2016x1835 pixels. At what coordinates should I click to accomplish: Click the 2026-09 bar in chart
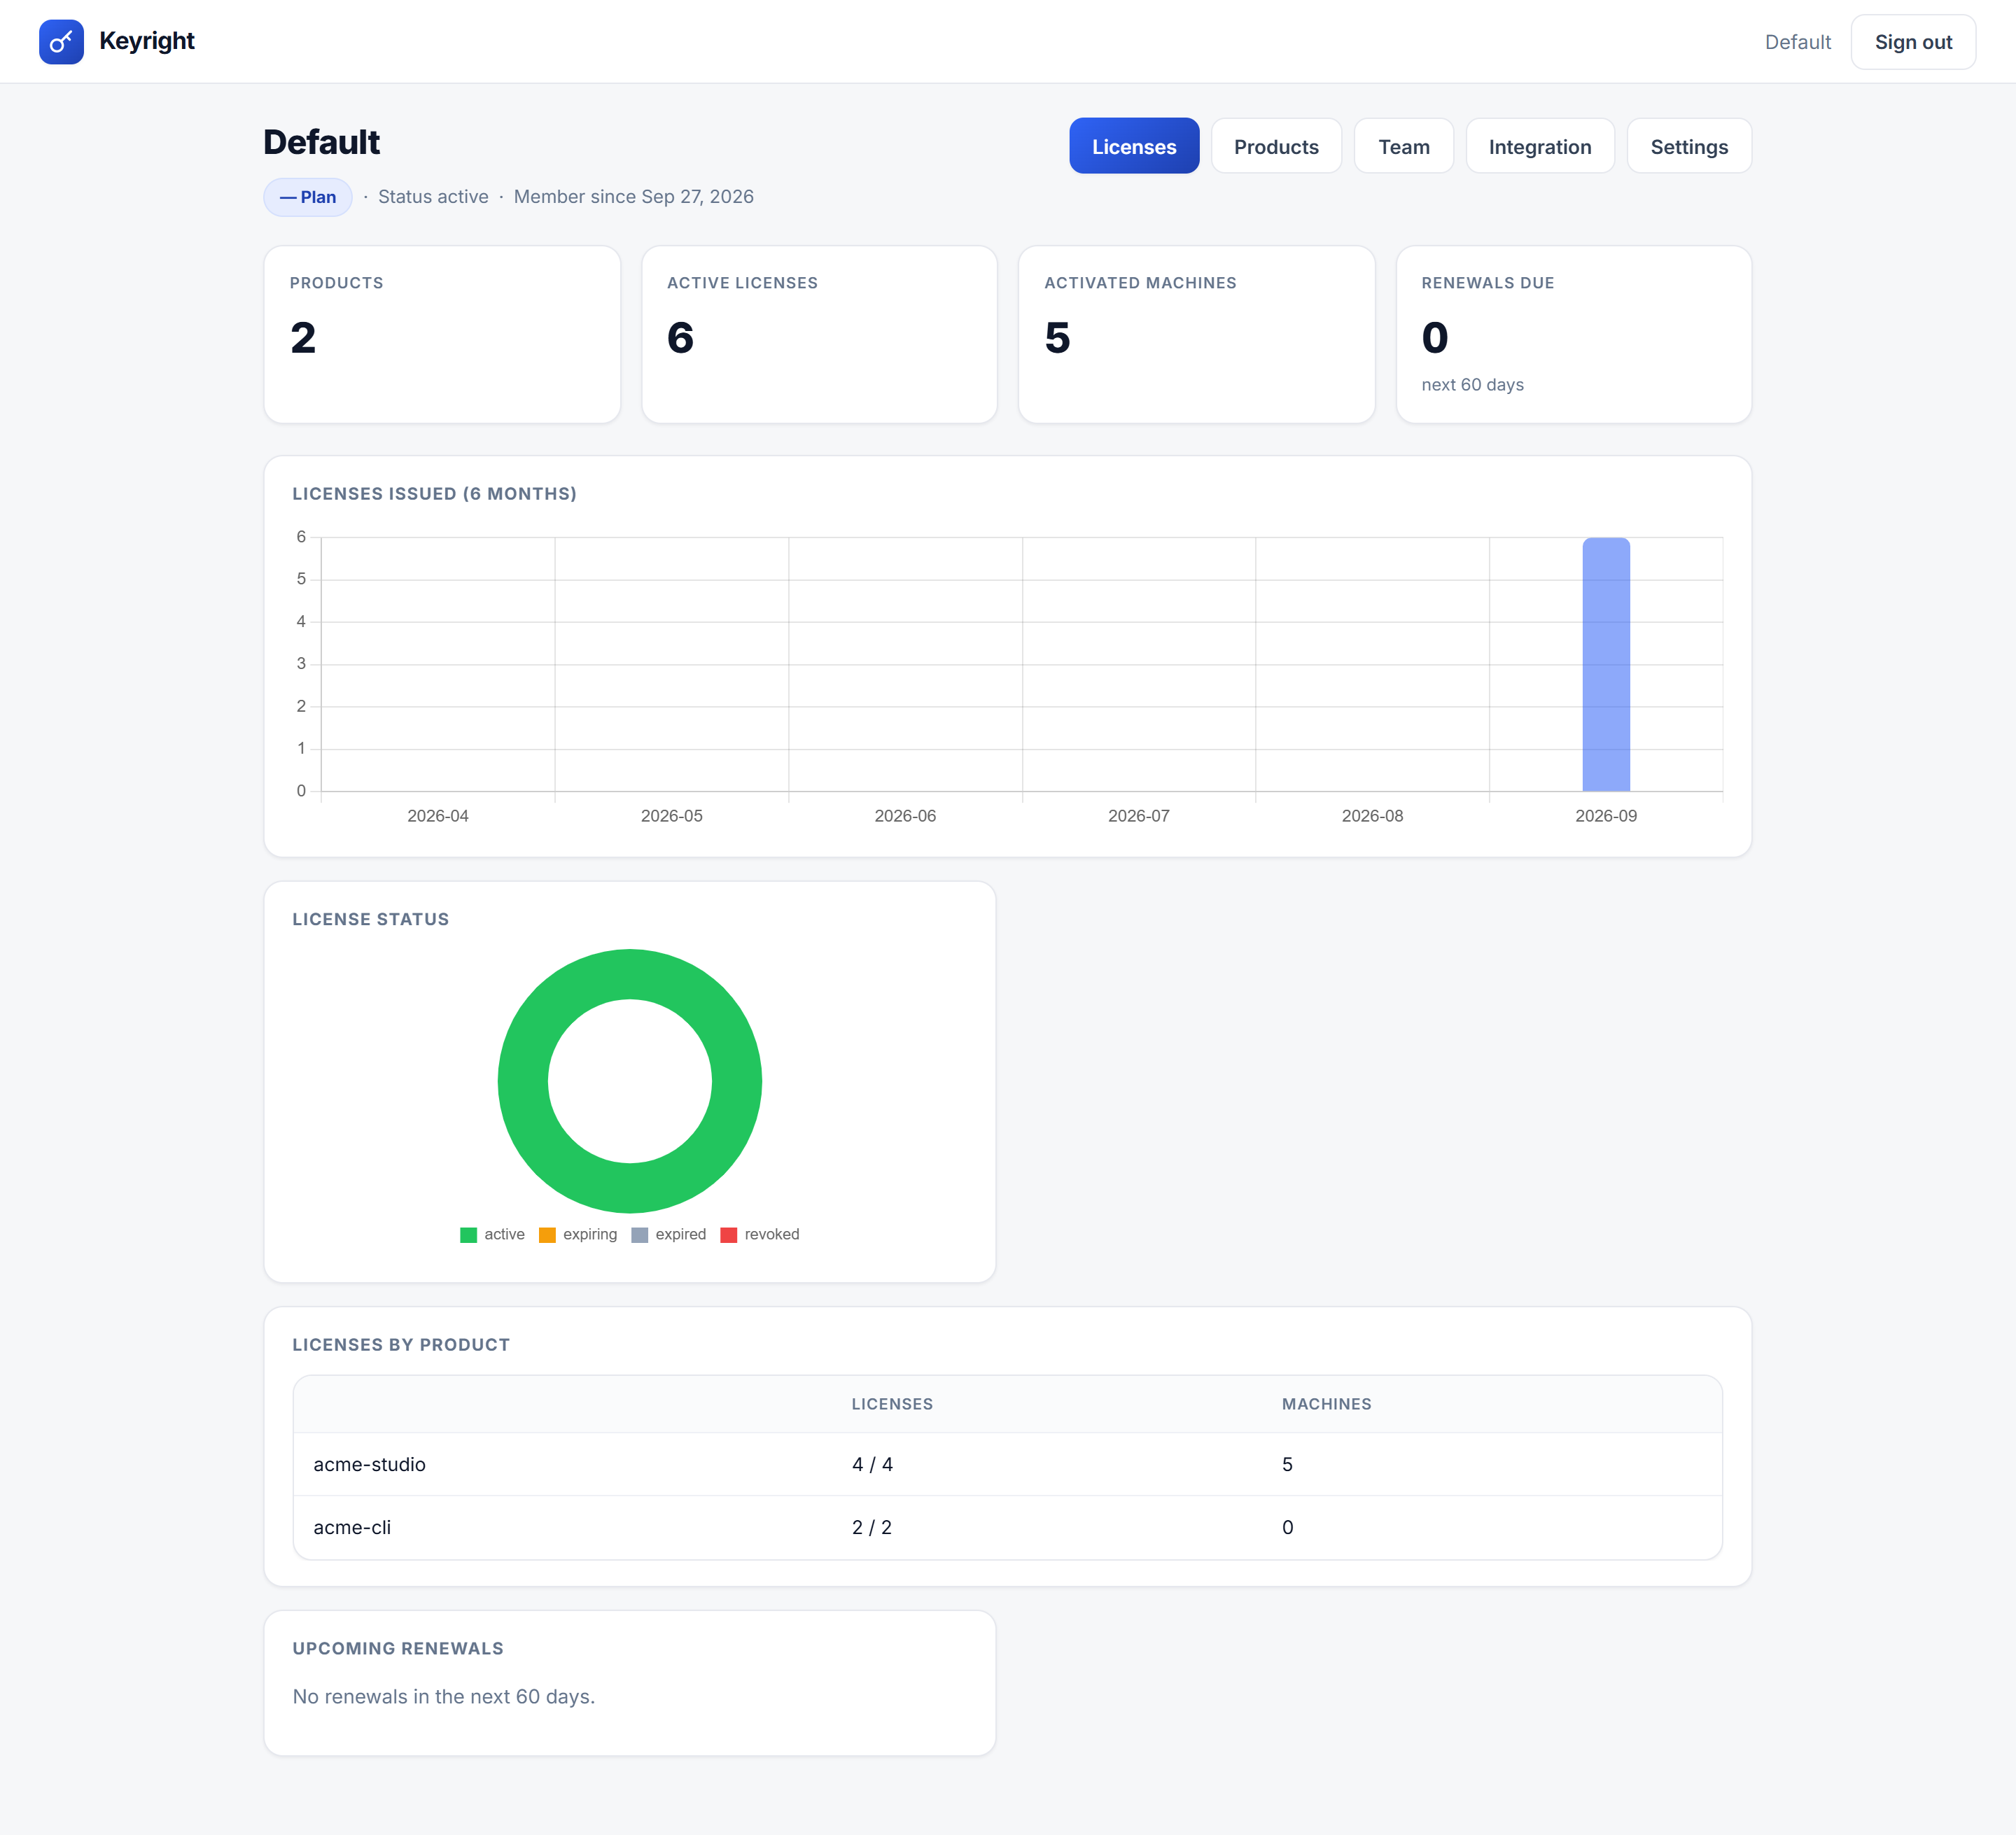[x=1606, y=664]
